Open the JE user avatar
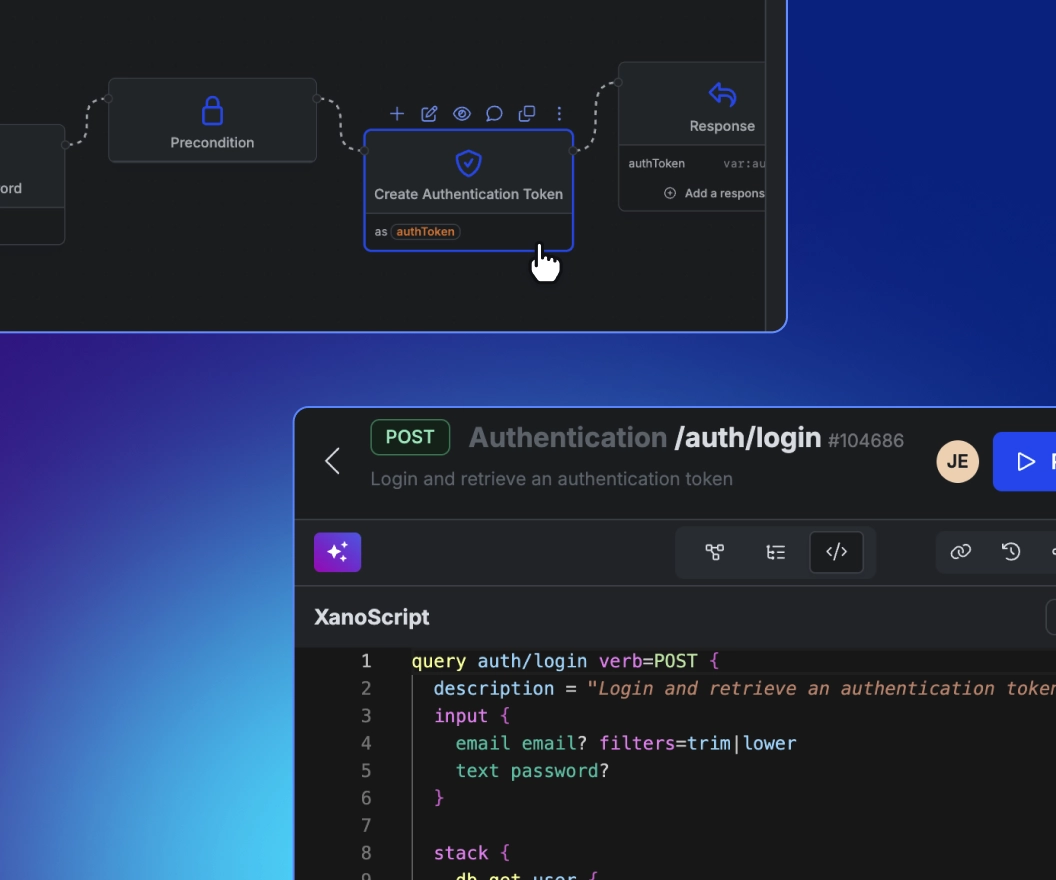1056x880 pixels. coord(957,461)
